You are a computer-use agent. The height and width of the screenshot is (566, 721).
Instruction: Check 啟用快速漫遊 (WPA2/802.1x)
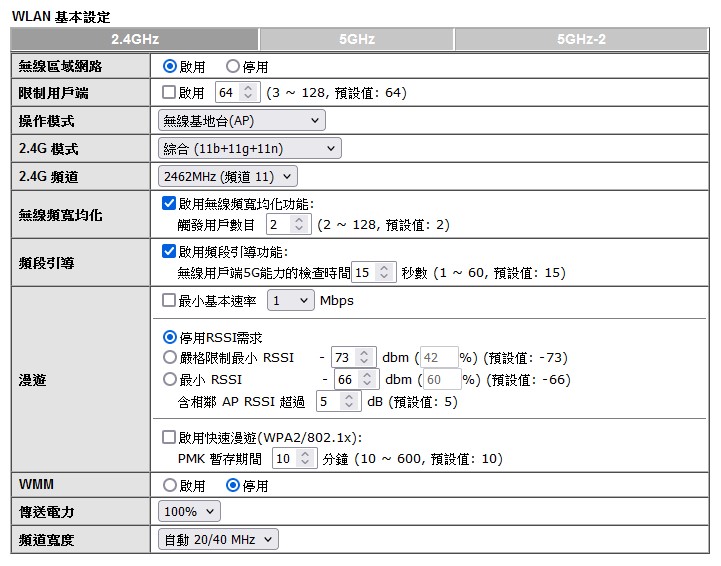pos(169,437)
